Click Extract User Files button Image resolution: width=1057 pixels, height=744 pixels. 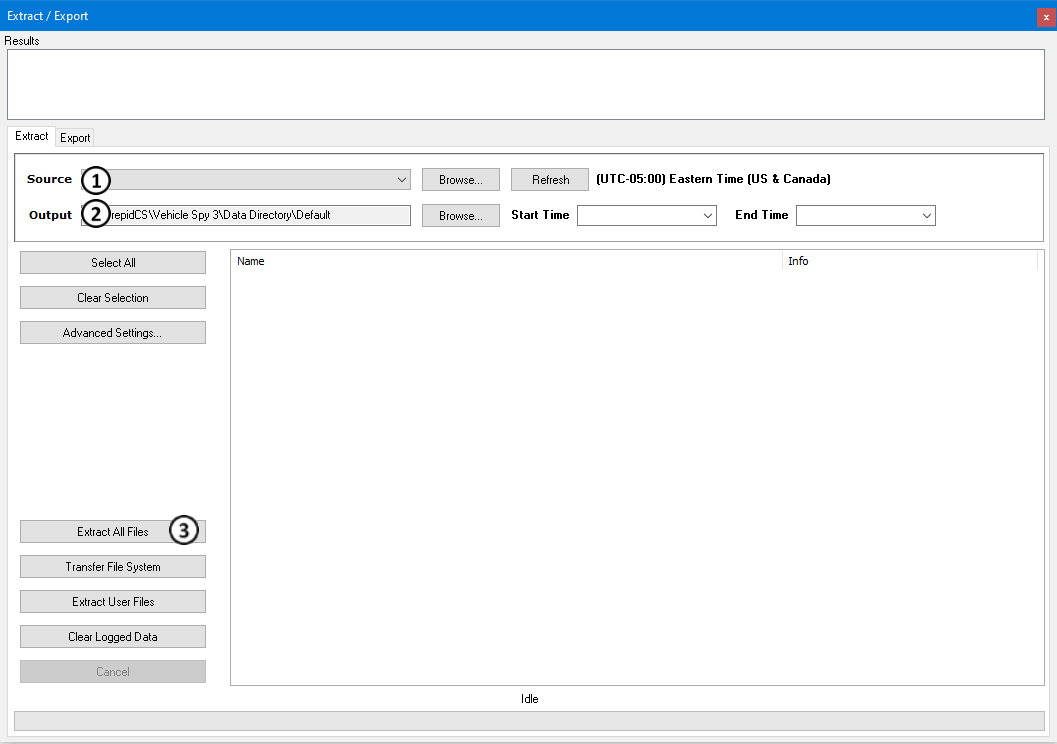coord(113,602)
